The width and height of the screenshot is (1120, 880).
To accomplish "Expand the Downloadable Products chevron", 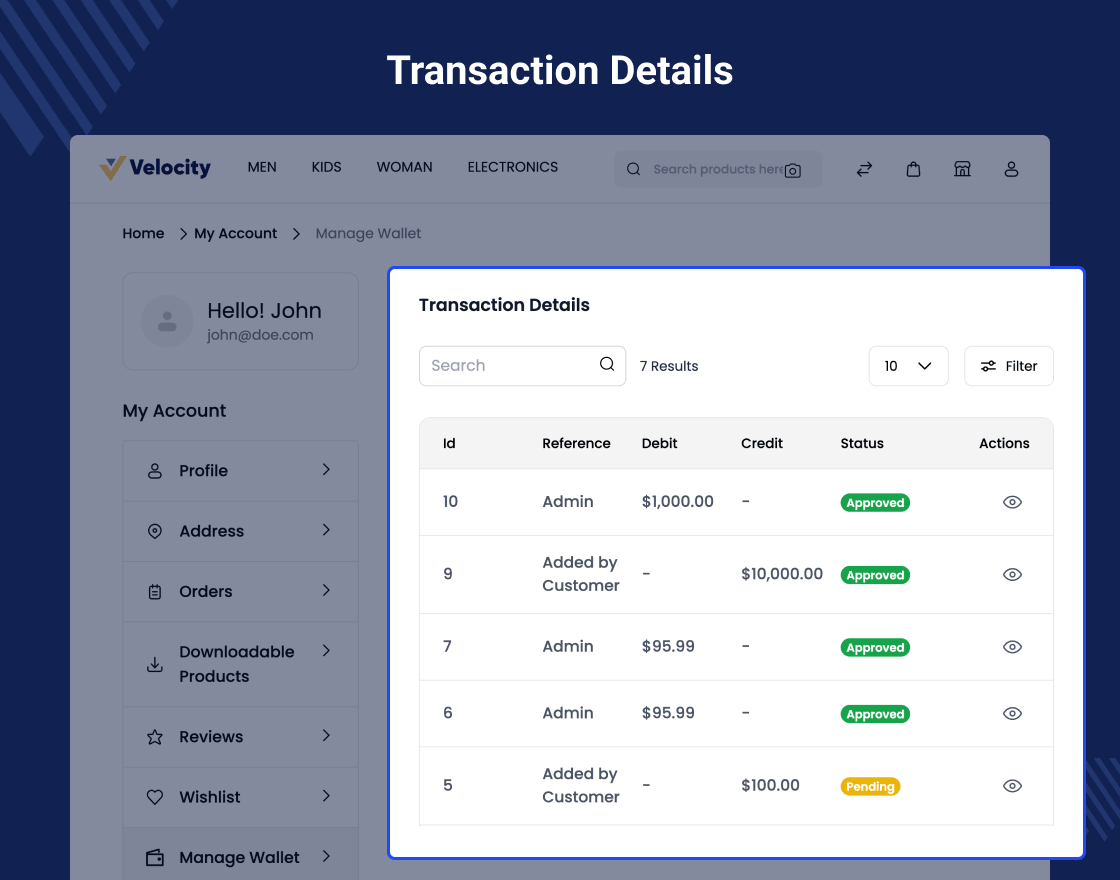I will [x=326, y=651].
